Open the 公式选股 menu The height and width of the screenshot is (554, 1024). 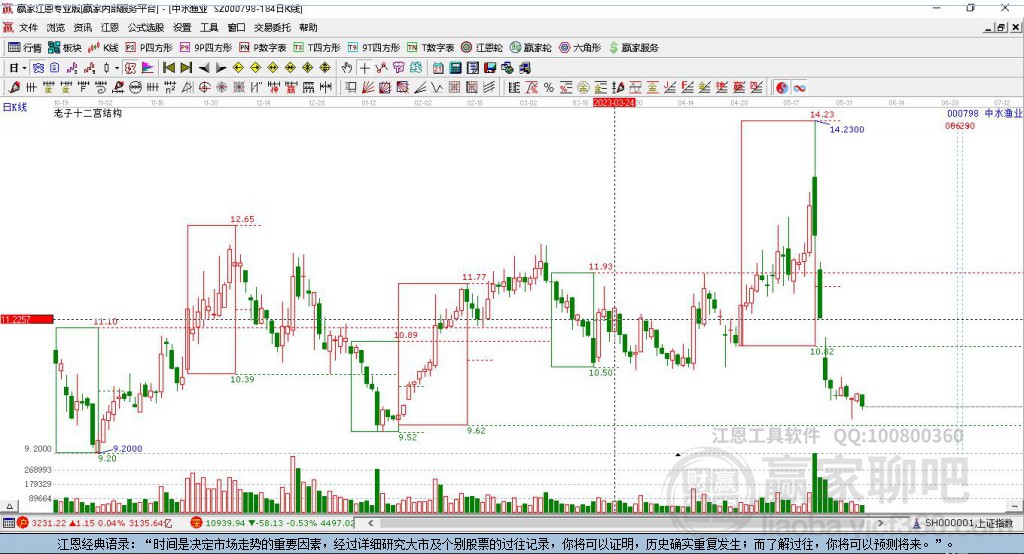(x=146, y=27)
